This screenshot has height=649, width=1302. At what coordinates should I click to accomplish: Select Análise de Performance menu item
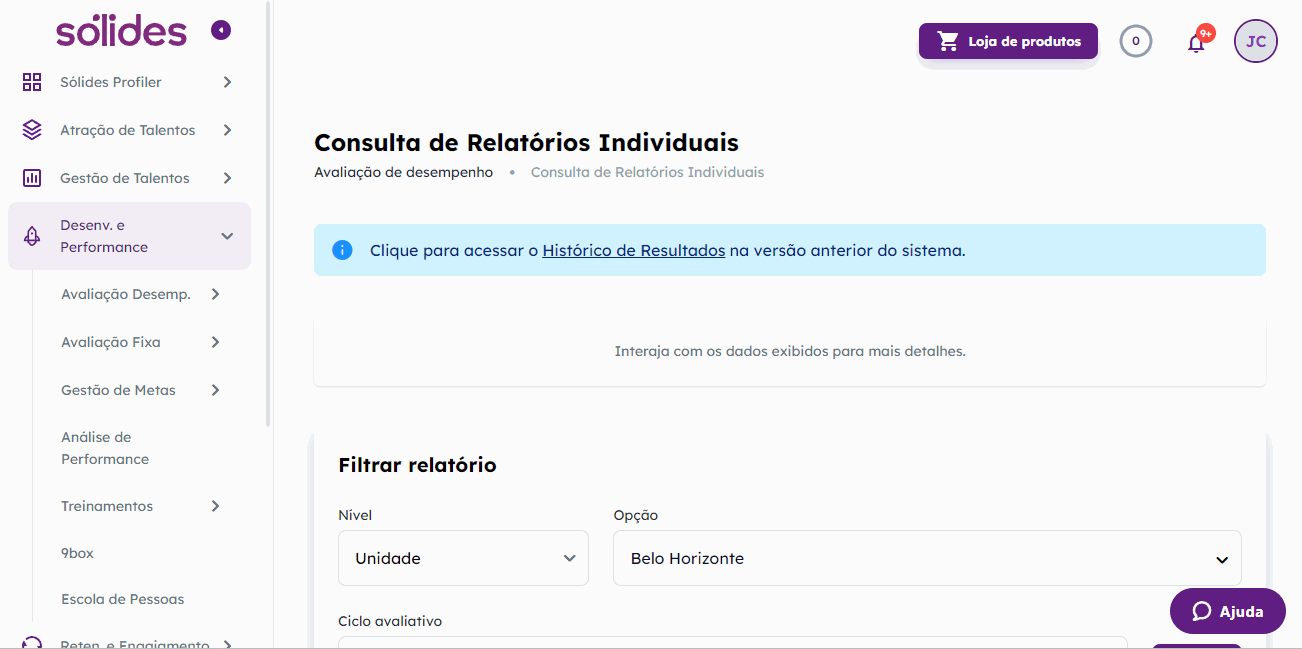click(105, 448)
